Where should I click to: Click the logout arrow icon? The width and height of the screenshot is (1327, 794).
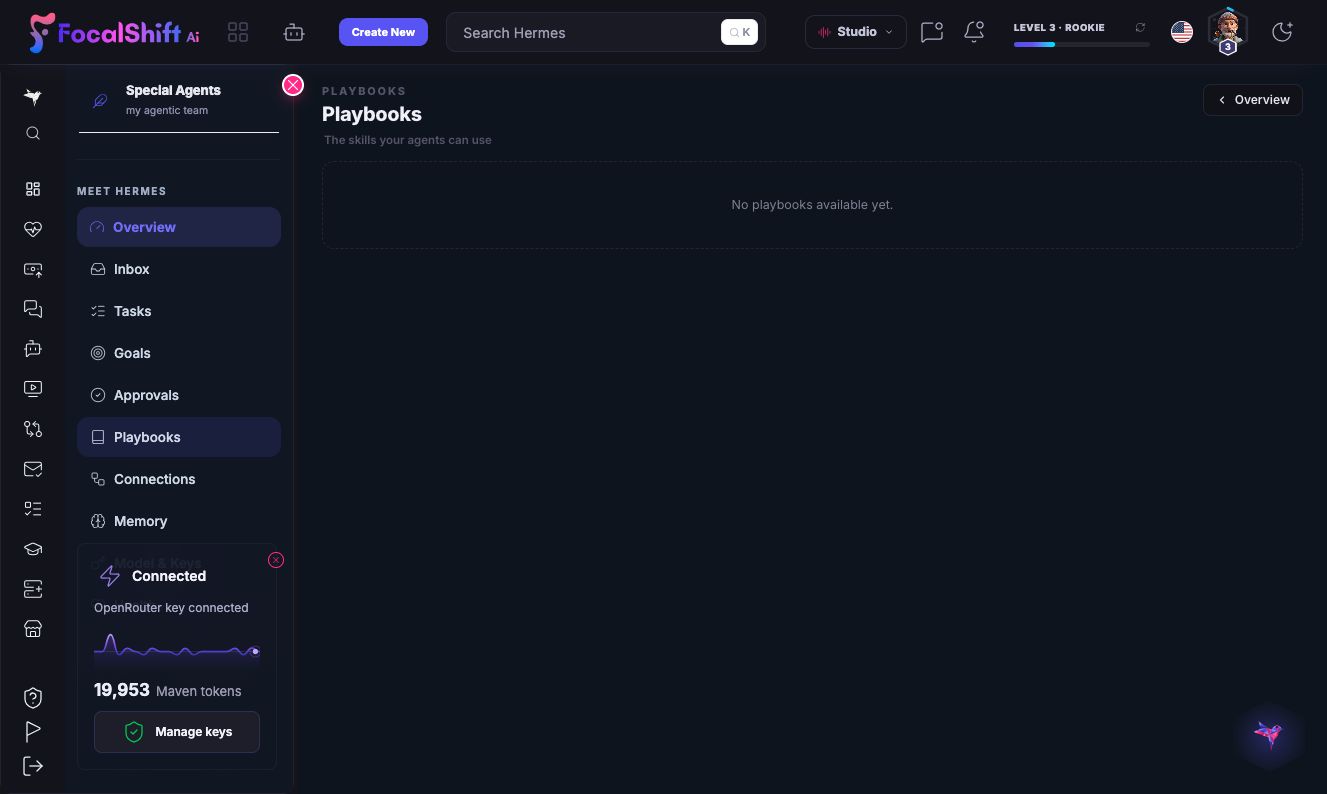33,766
